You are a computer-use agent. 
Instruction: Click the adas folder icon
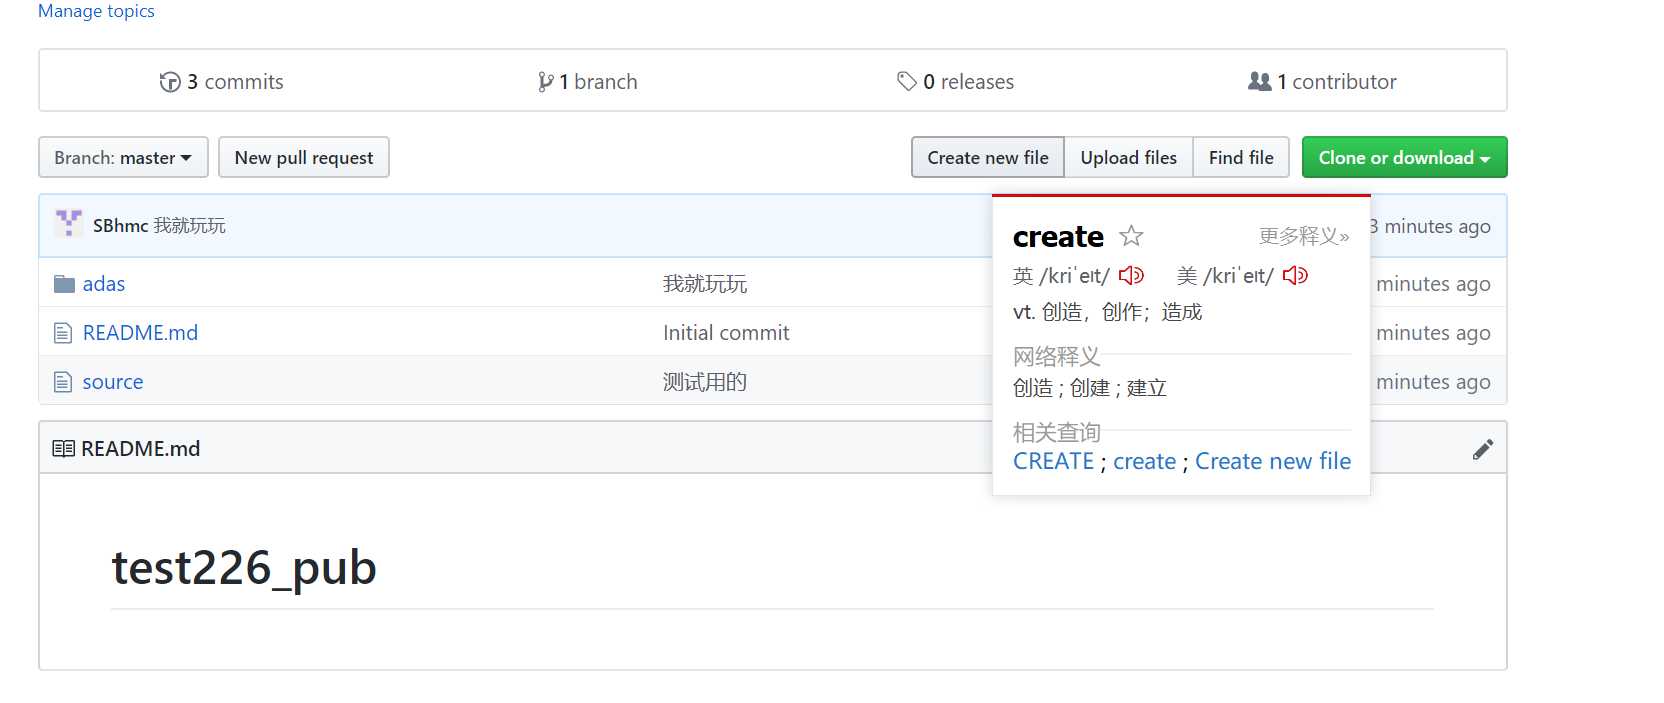[x=65, y=284]
